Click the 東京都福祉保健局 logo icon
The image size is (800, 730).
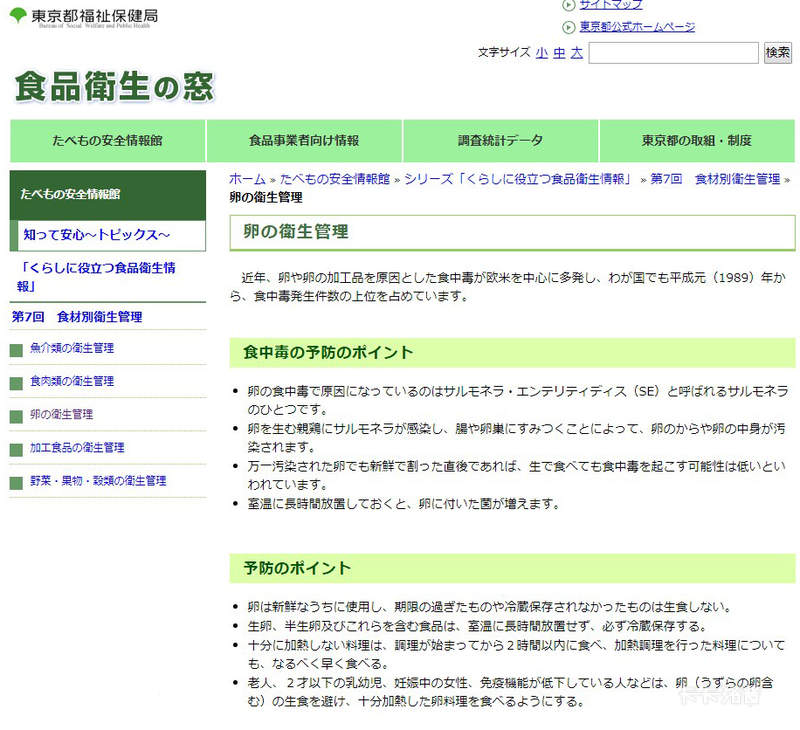(x=16, y=14)
